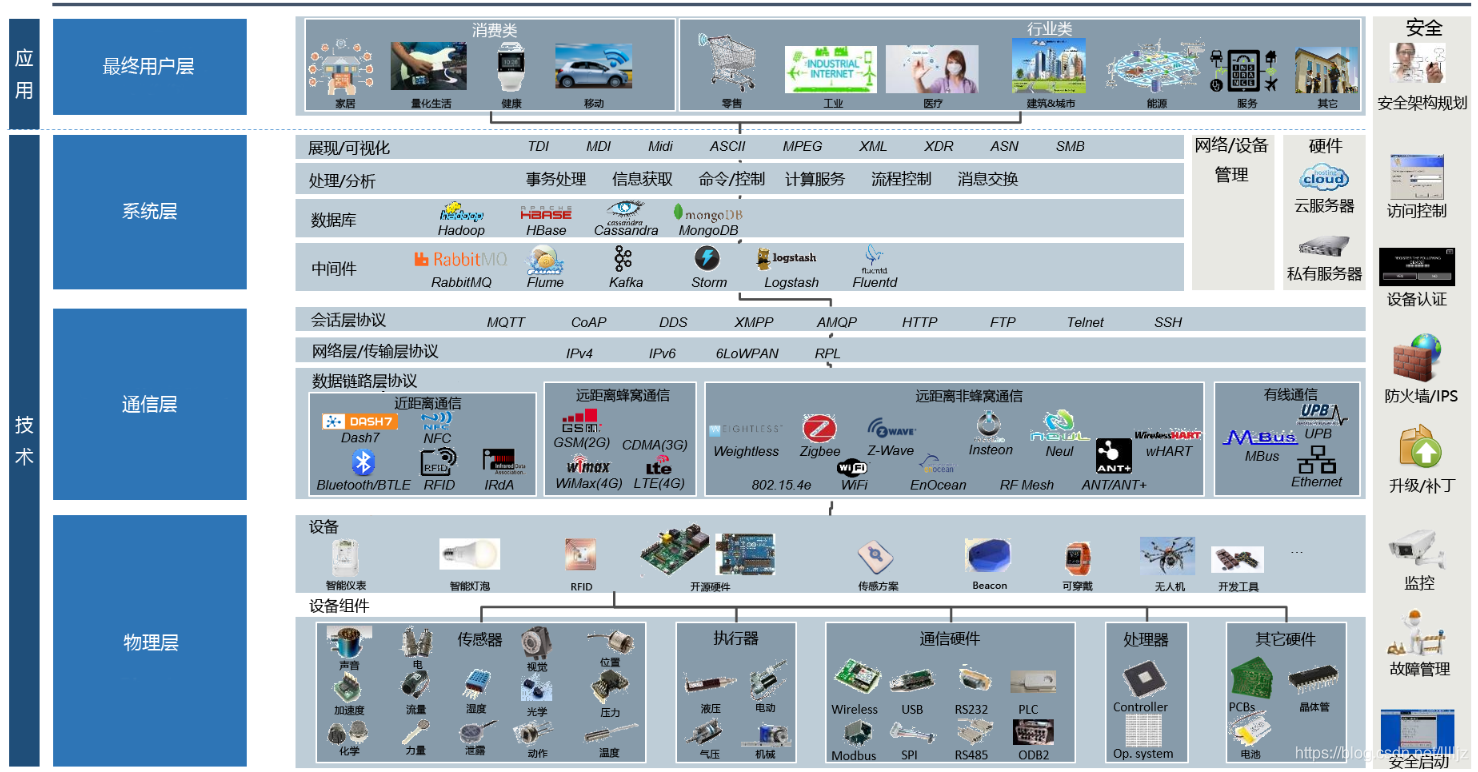This screenshot has height=772, width=1478.
Task: Click the Dash7 orange logo
Action: point(359,422)
